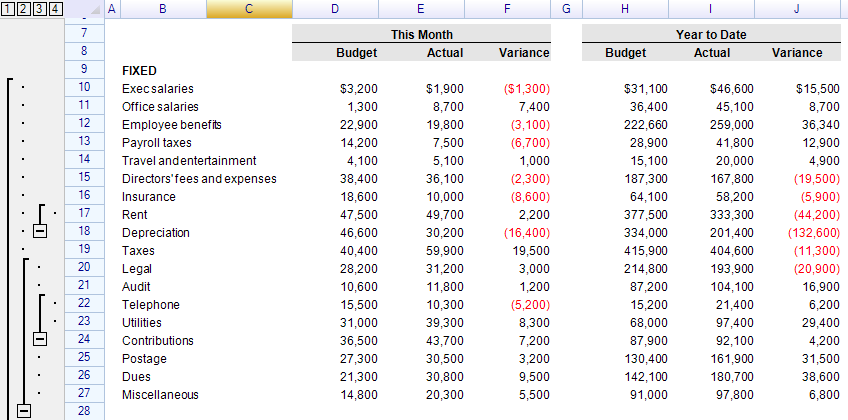Click the Exec salaries label cell
This screenshot has width=848, height=420.
click(x=157, y=89)
